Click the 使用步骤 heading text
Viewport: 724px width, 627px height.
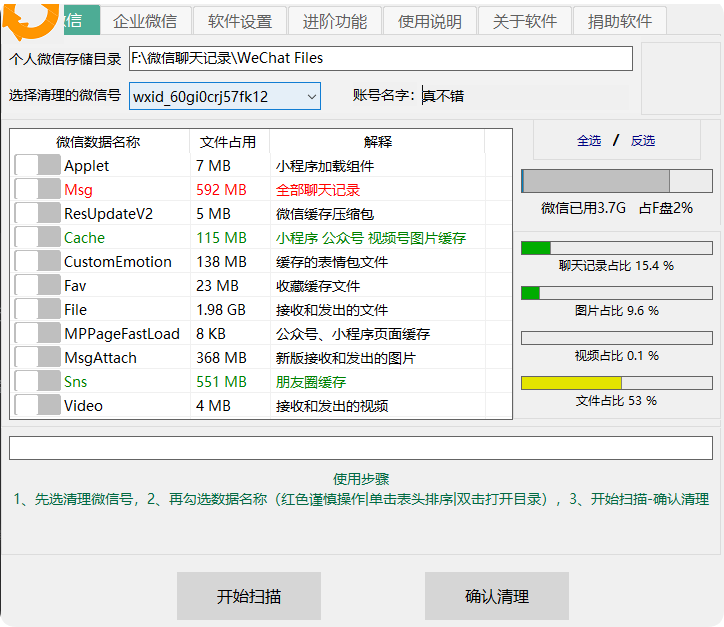(x=361, y=479)
